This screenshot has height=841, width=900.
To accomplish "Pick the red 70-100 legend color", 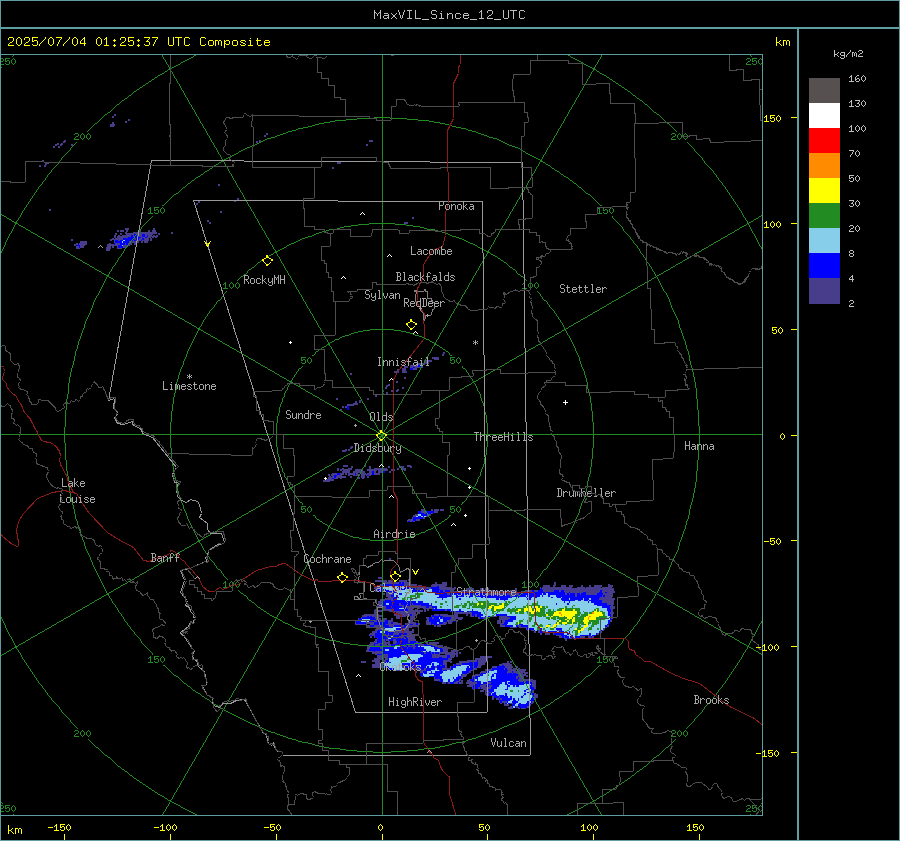I will point(824,141).
